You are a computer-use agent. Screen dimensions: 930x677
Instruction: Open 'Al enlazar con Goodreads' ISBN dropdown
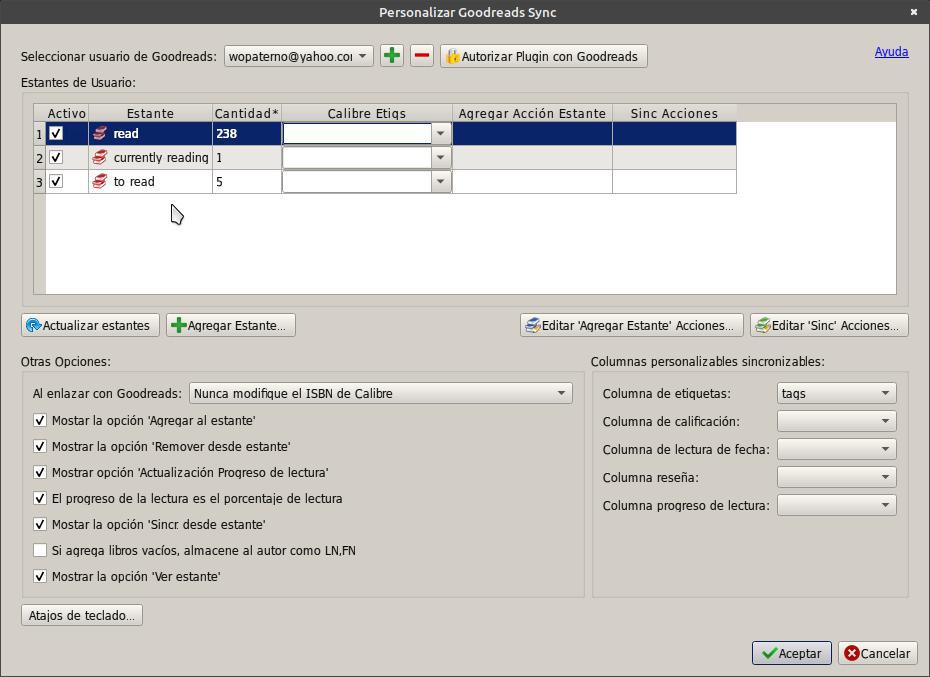pos(381,393)
